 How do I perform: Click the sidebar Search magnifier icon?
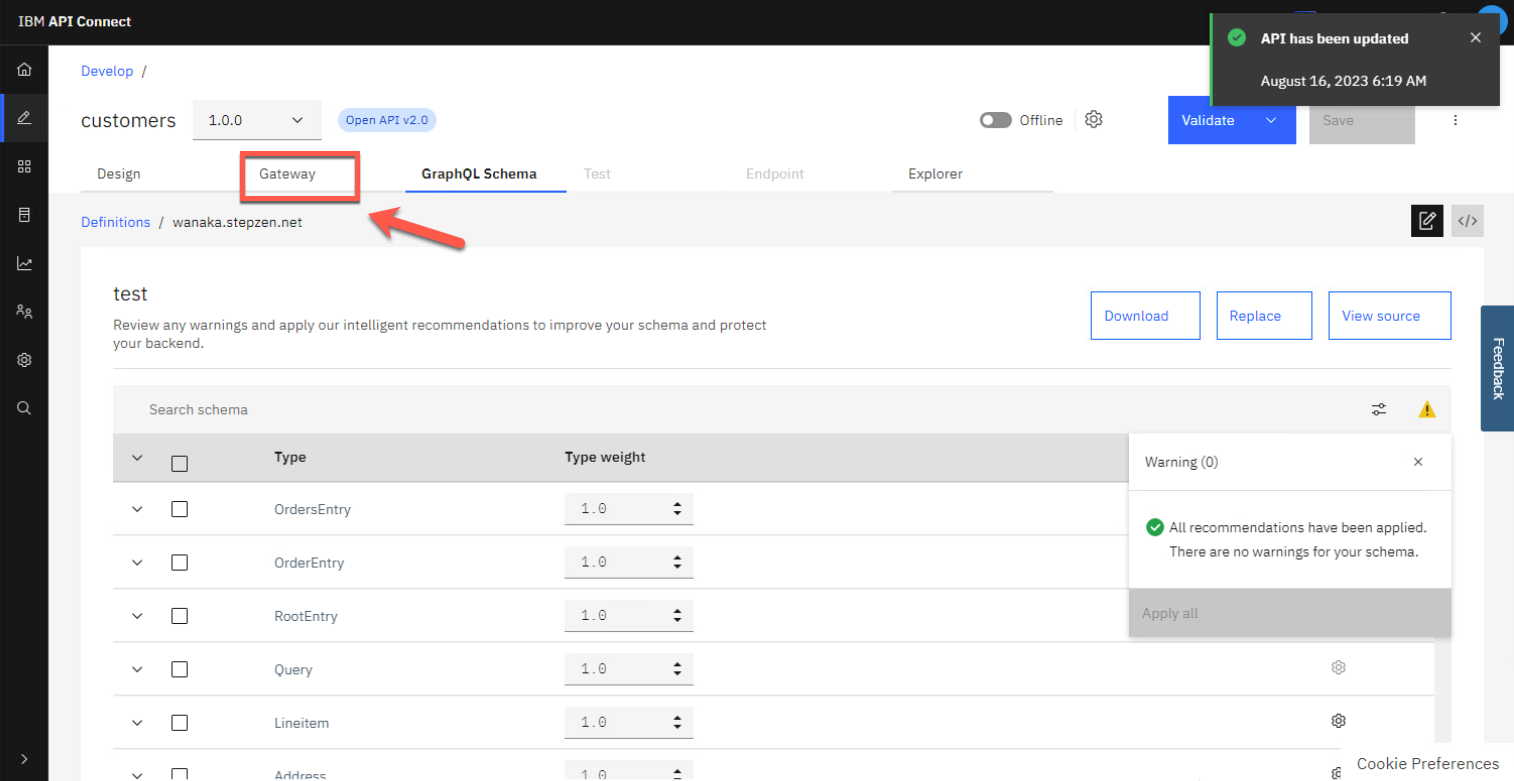[x=24, y=408]
